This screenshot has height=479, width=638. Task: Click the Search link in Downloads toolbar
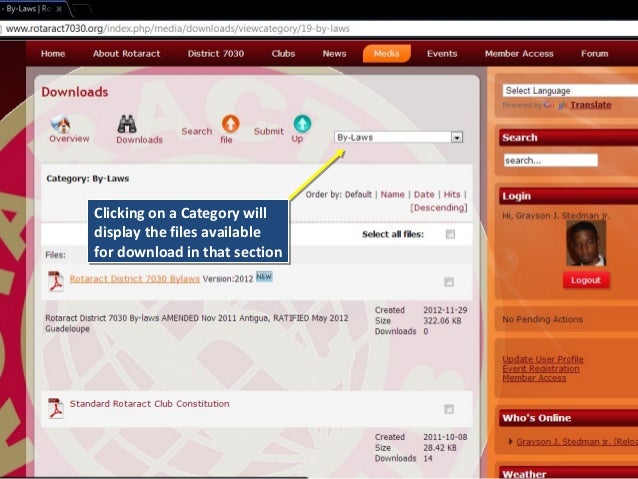[x=197, y=131]
